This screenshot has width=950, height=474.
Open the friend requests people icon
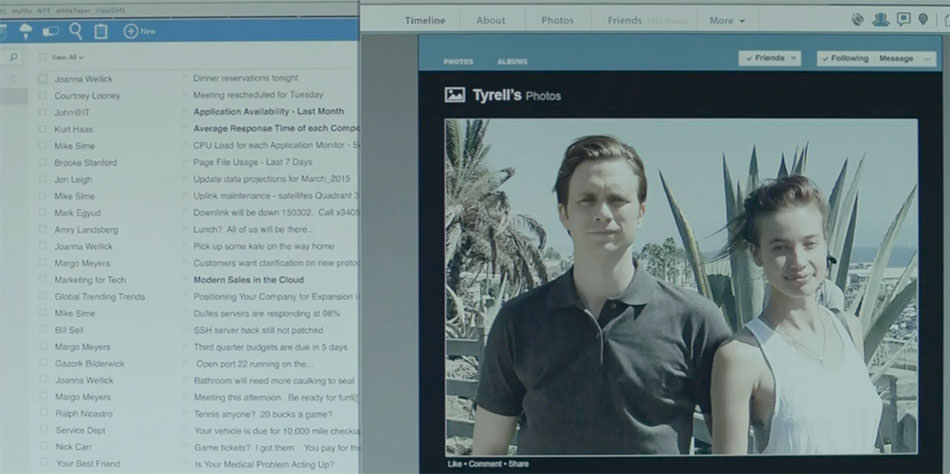tap(880, 19)
